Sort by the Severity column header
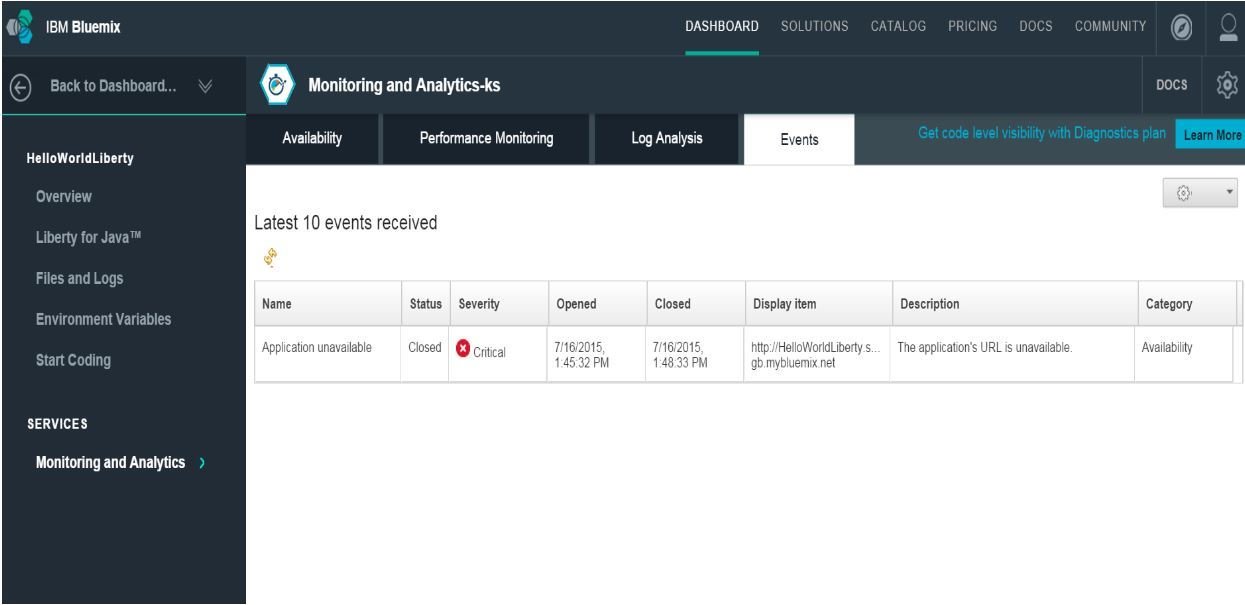 pyautogui.click(x=498, y=303)
